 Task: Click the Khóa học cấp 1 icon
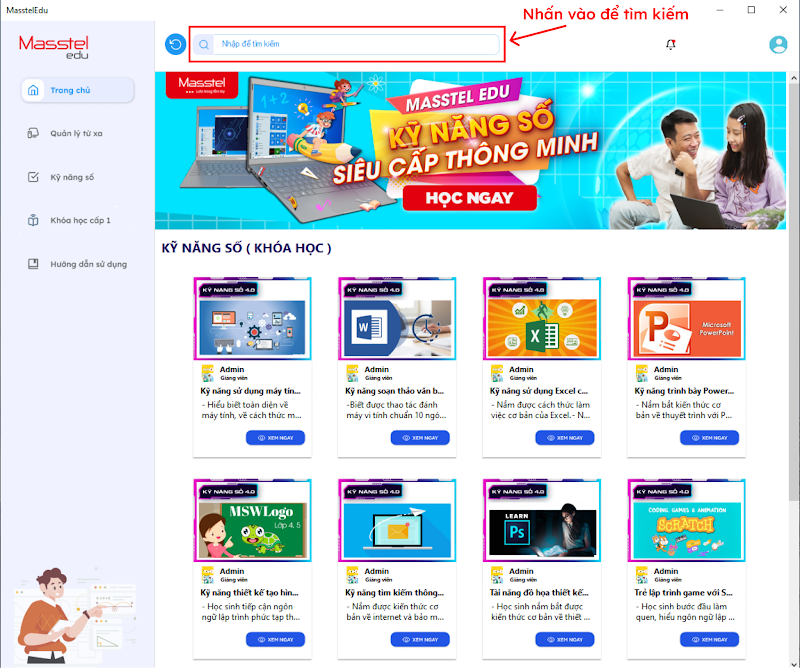(x=33, y=220)
